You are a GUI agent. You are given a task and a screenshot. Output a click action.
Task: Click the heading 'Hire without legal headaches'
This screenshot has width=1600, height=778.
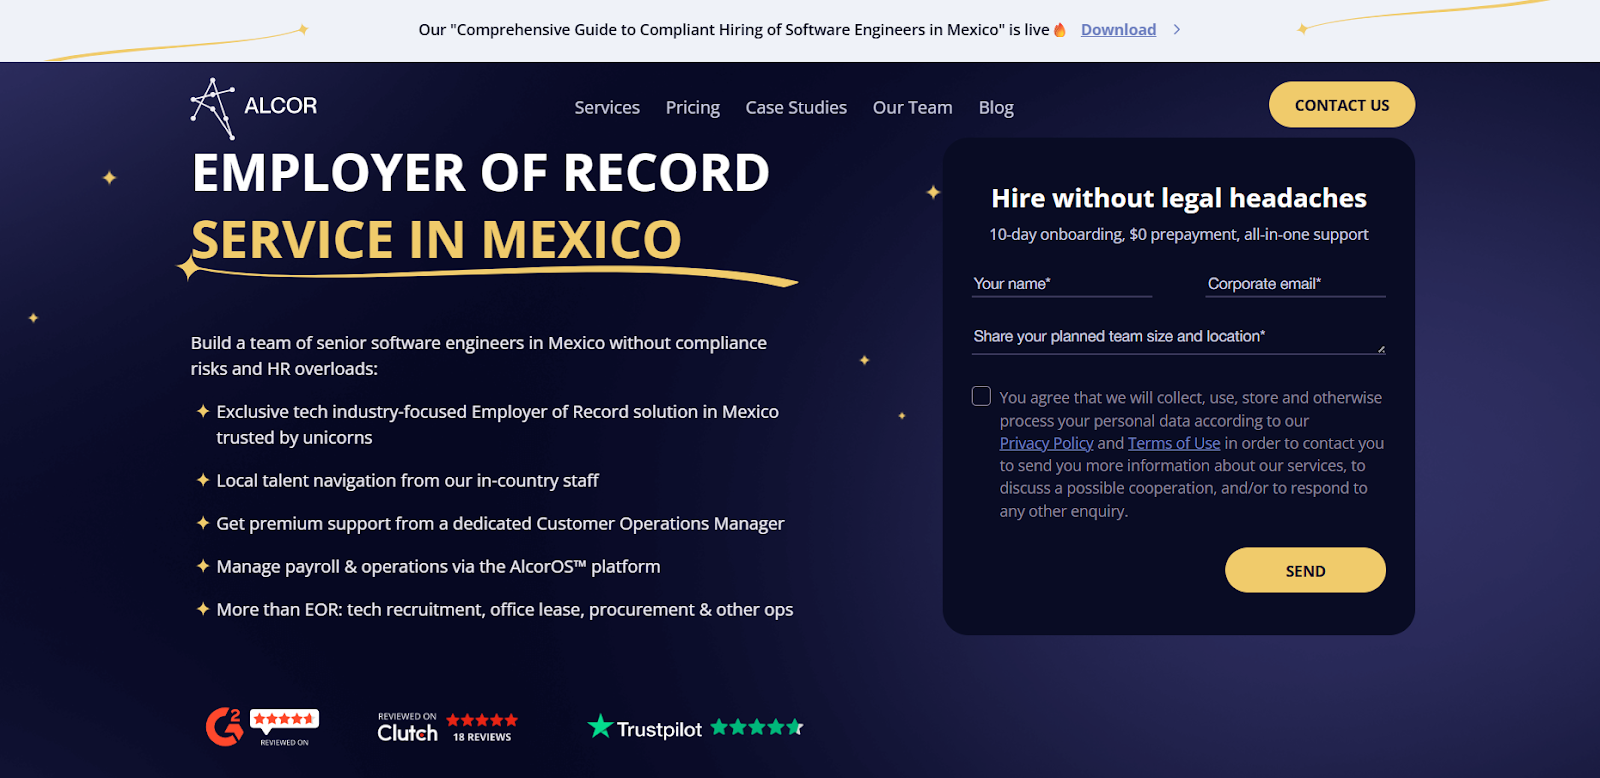pyautogui.click(x=1179, y=198)
